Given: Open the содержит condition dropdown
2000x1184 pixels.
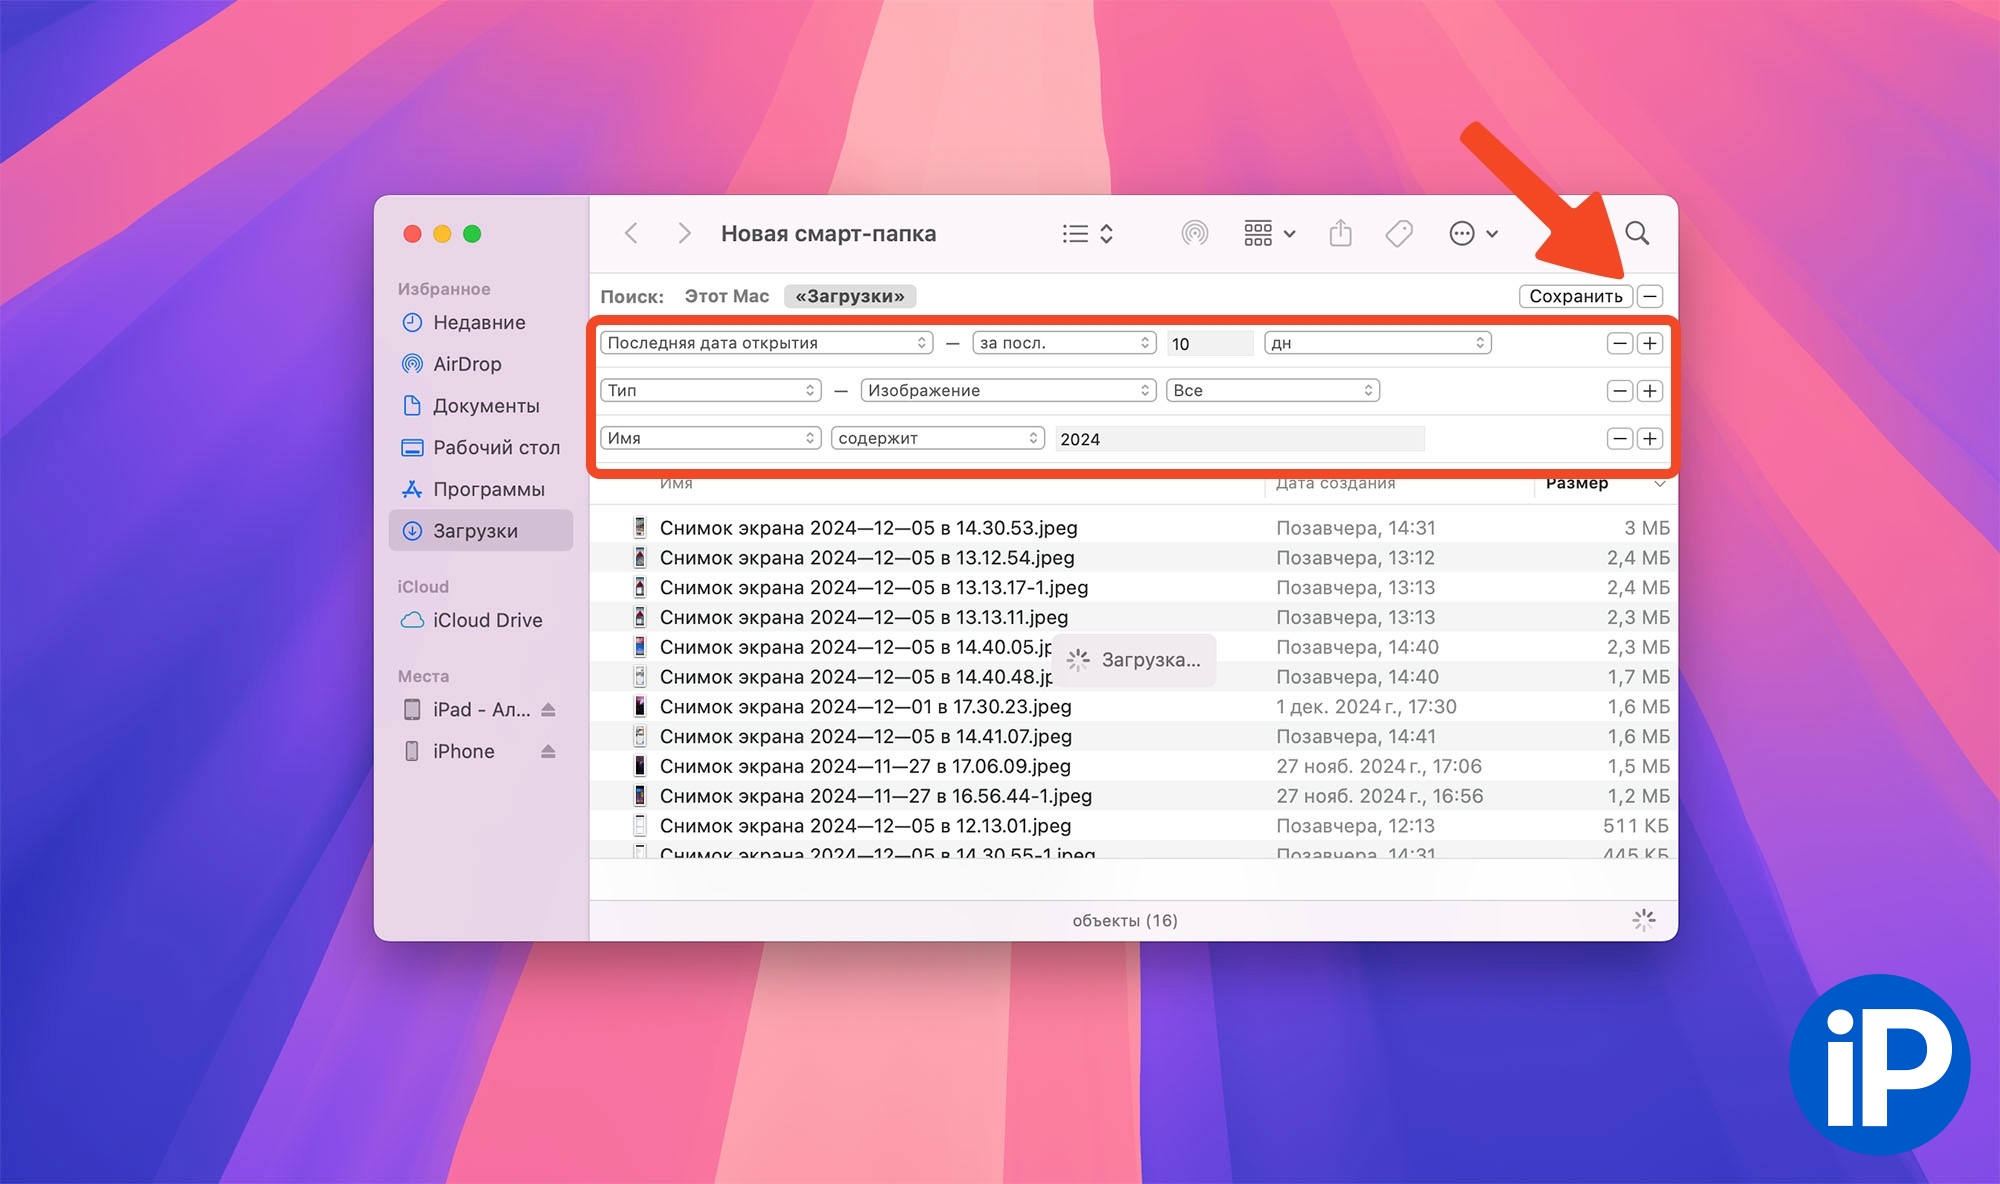Looking at the screenshot, I should pos(937,438).
